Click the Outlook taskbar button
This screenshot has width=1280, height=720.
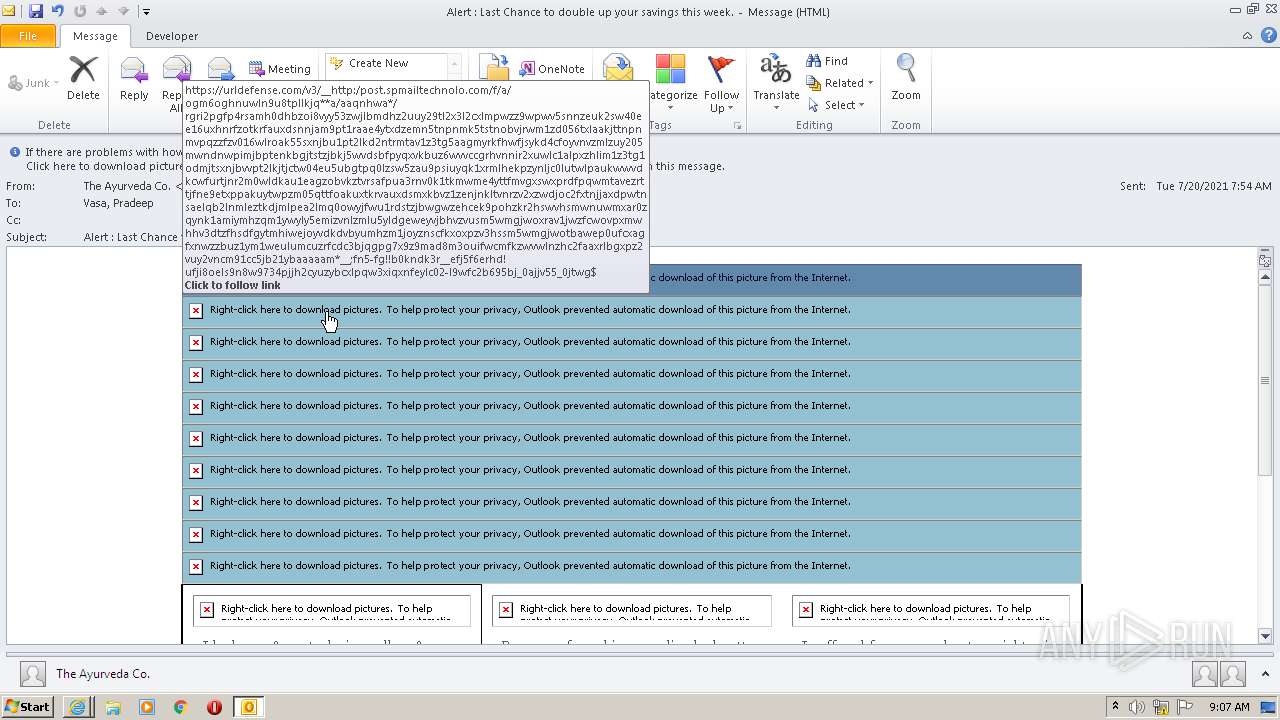click(248, 707)
